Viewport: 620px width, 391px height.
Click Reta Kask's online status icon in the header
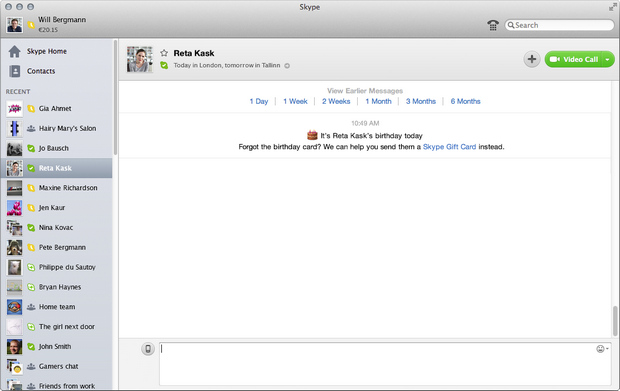(164, 65)
